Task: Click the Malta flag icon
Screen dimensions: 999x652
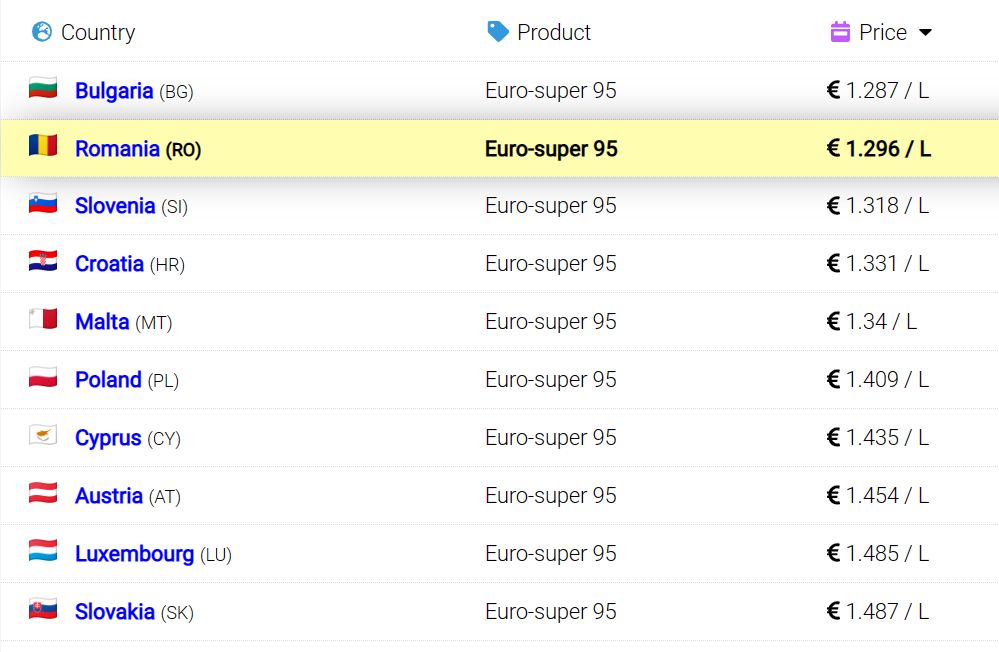Action: (43, 319)
